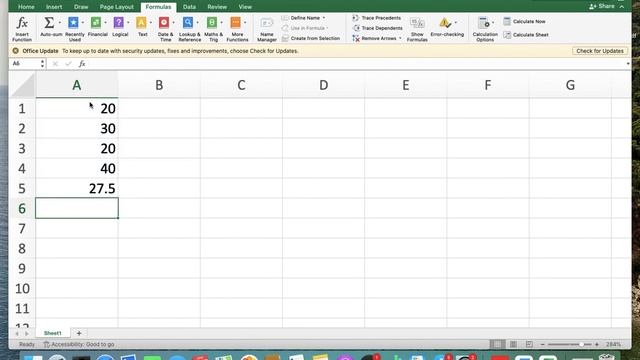This screenshot has width=640, height=360.
Task: Open Calculation Options
Action: click(x=484, y=29)
